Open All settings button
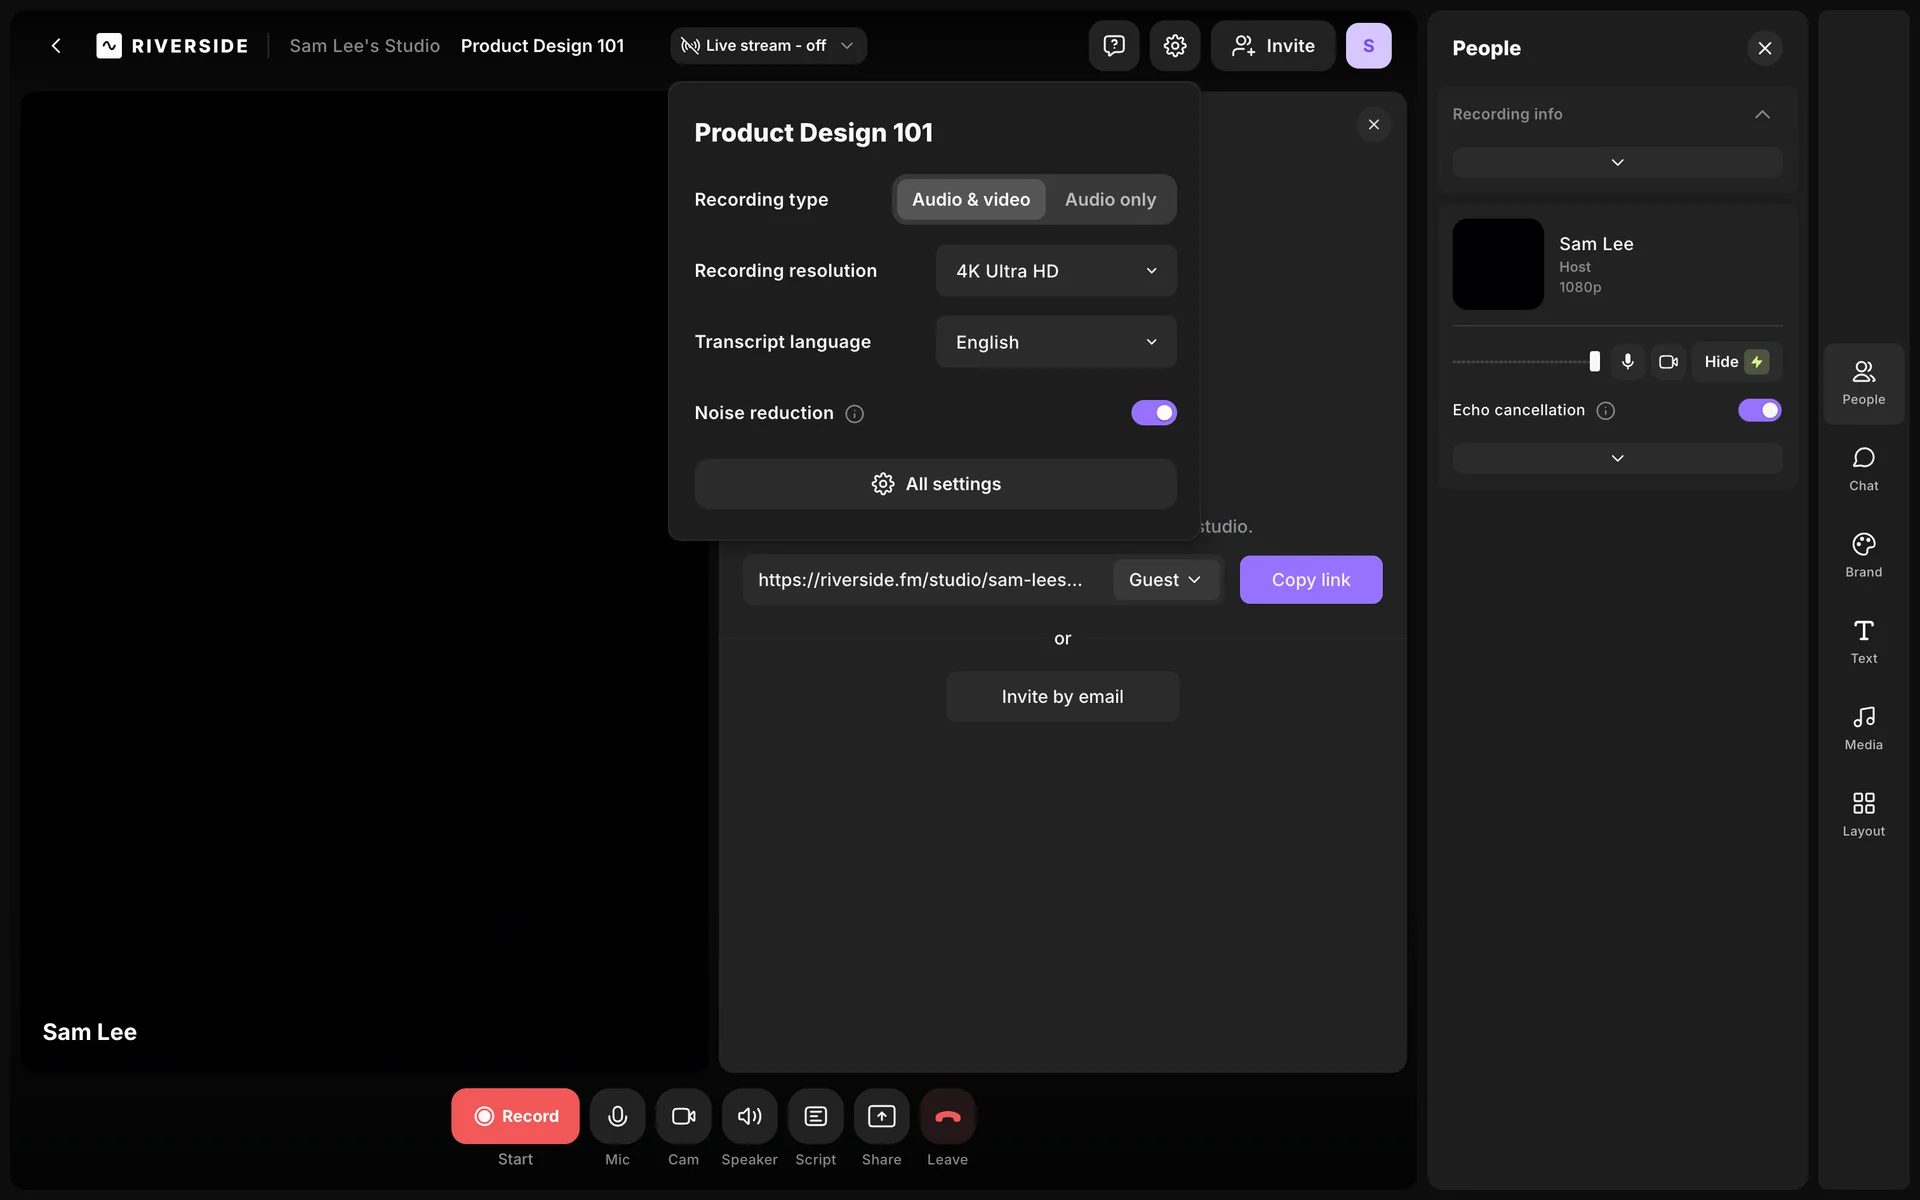The height and width of the screenshot is (1200, 1920). click(x=935, y=484)
